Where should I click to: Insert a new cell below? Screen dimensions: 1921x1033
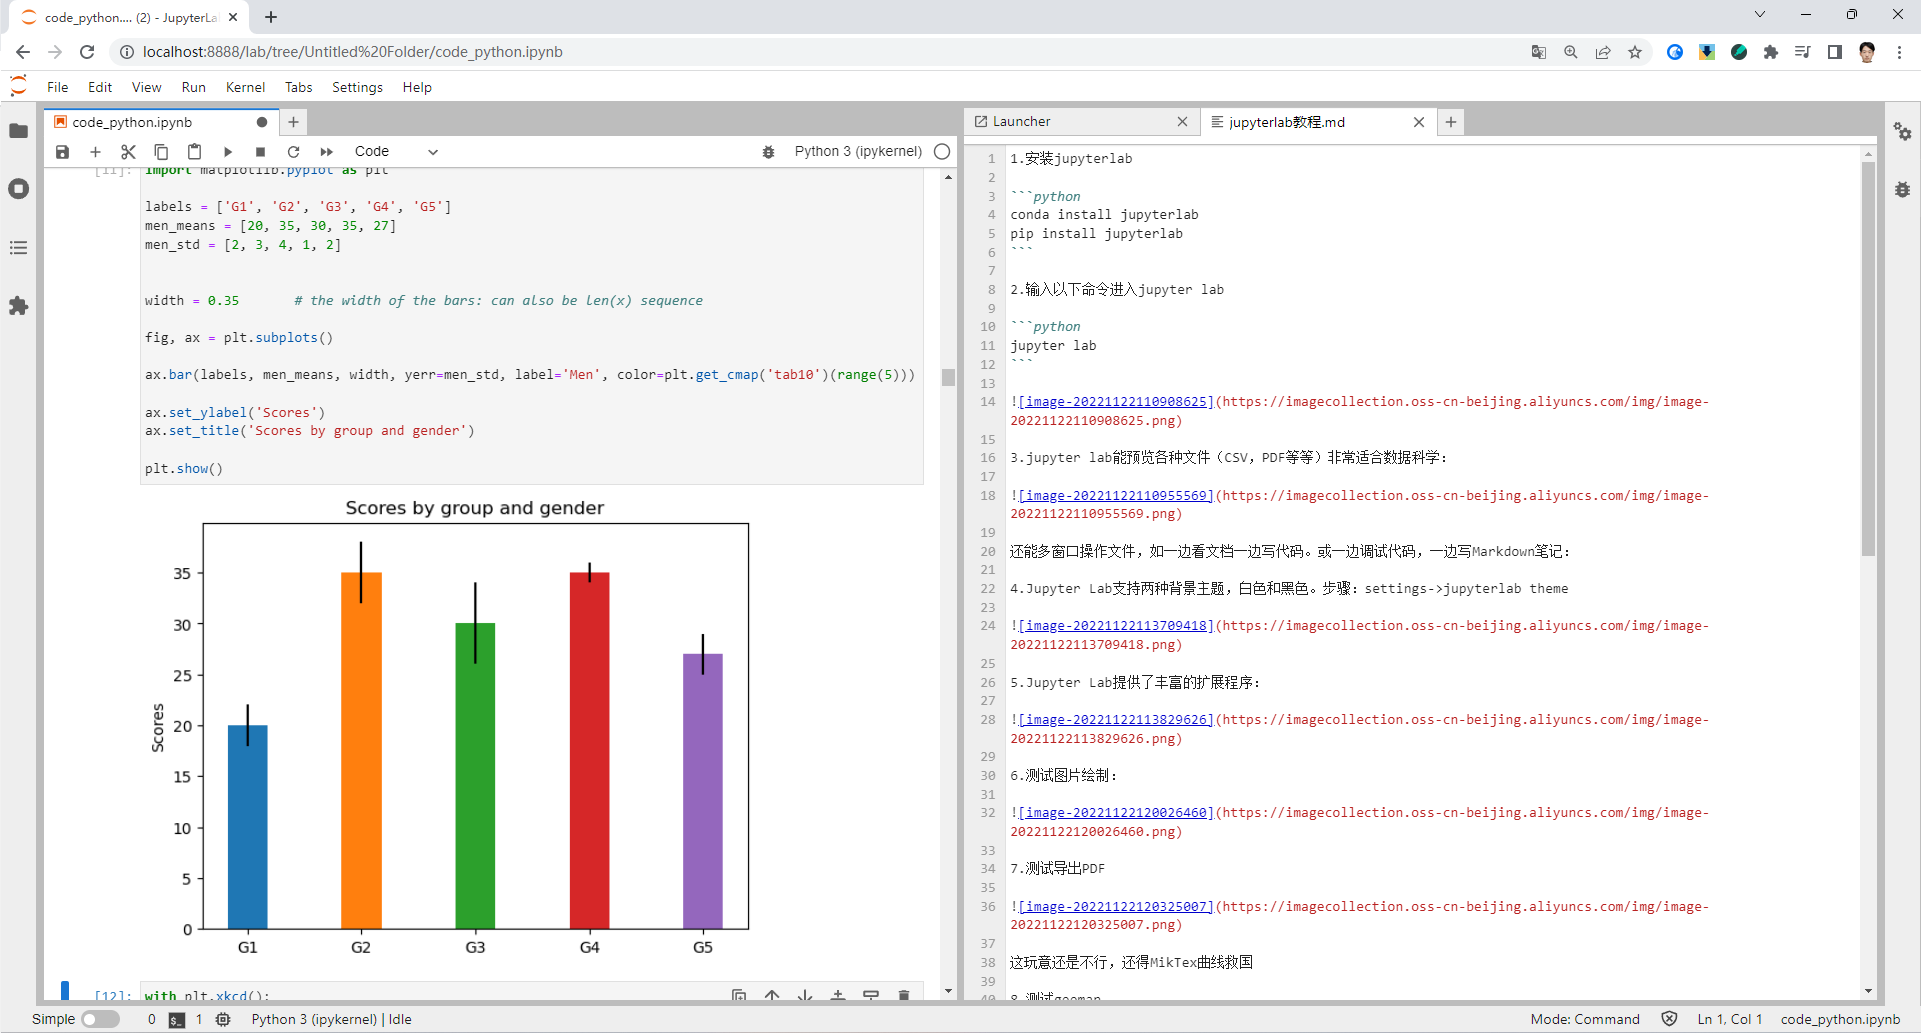pyautogui.click(x=95, y=152)
